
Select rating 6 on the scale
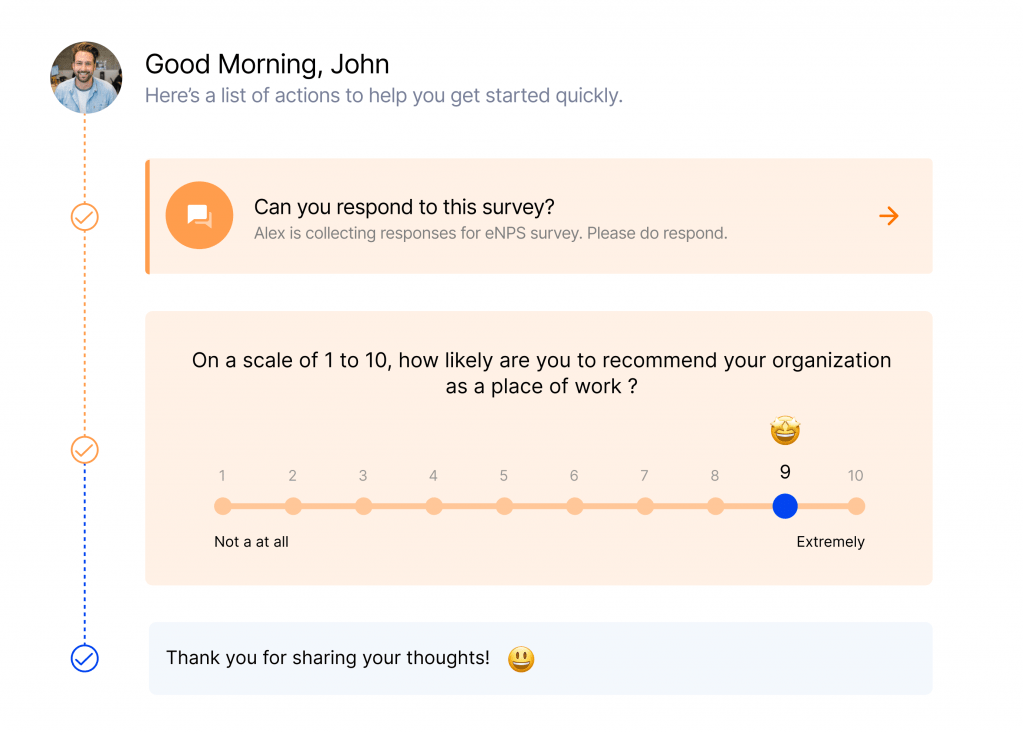(x=575, y=506)
